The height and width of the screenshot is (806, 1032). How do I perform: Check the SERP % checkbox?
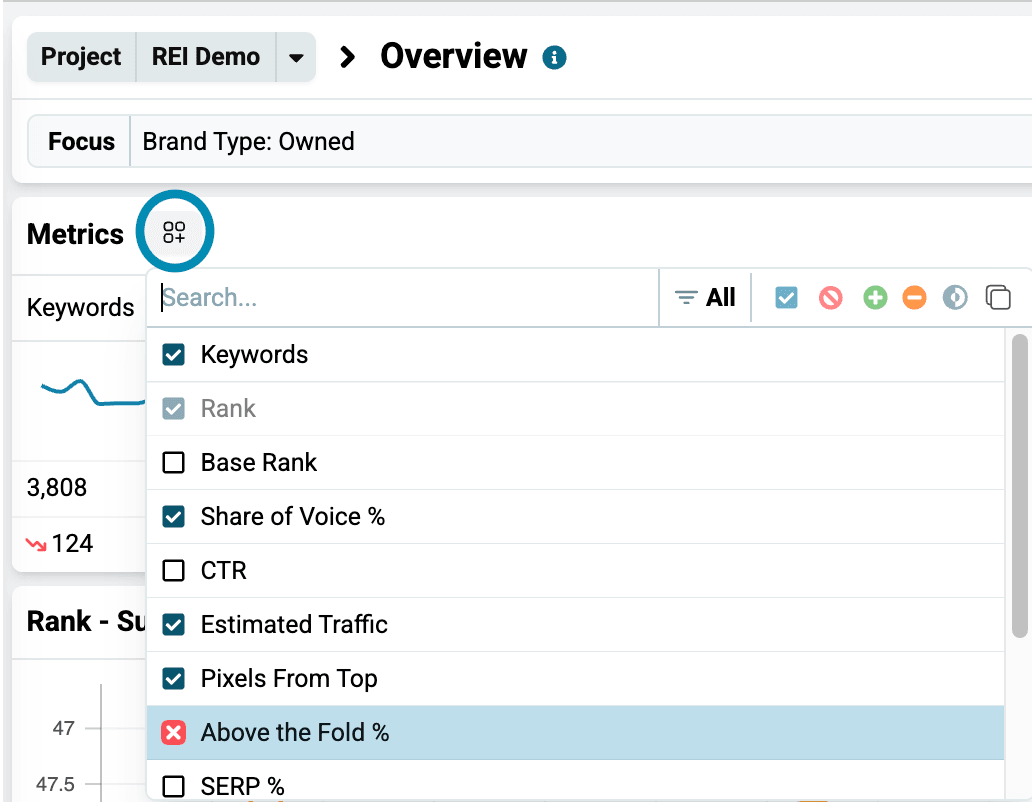pyautogui.click(x=174, y=786)
